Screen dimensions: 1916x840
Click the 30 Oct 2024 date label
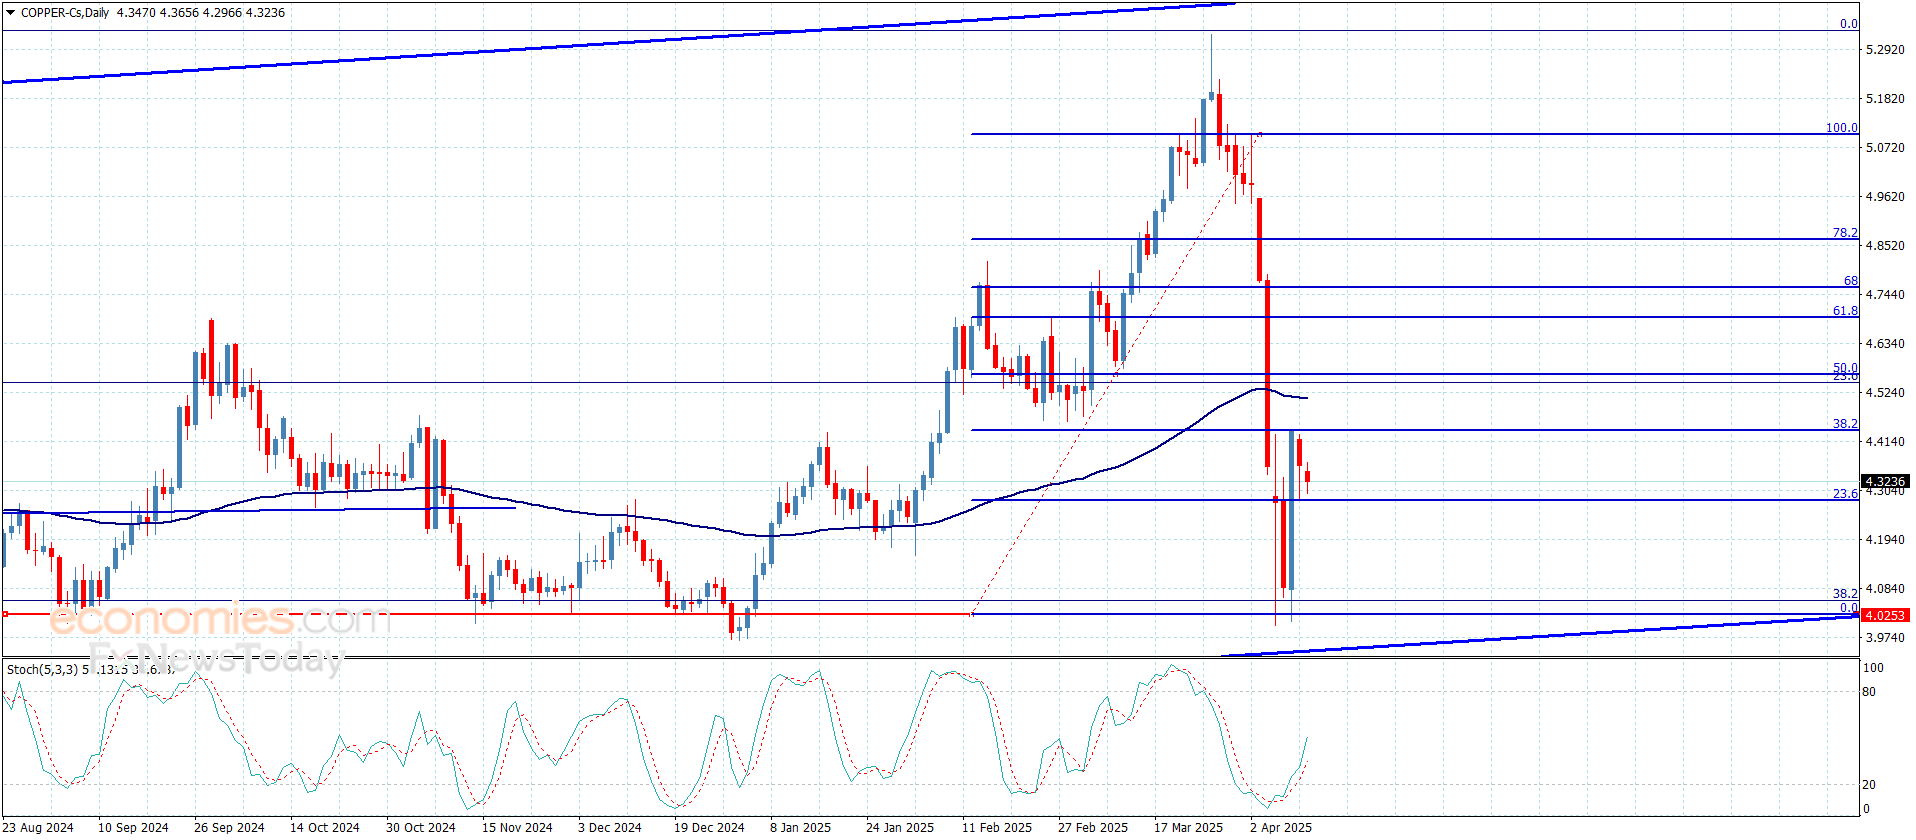421,828
